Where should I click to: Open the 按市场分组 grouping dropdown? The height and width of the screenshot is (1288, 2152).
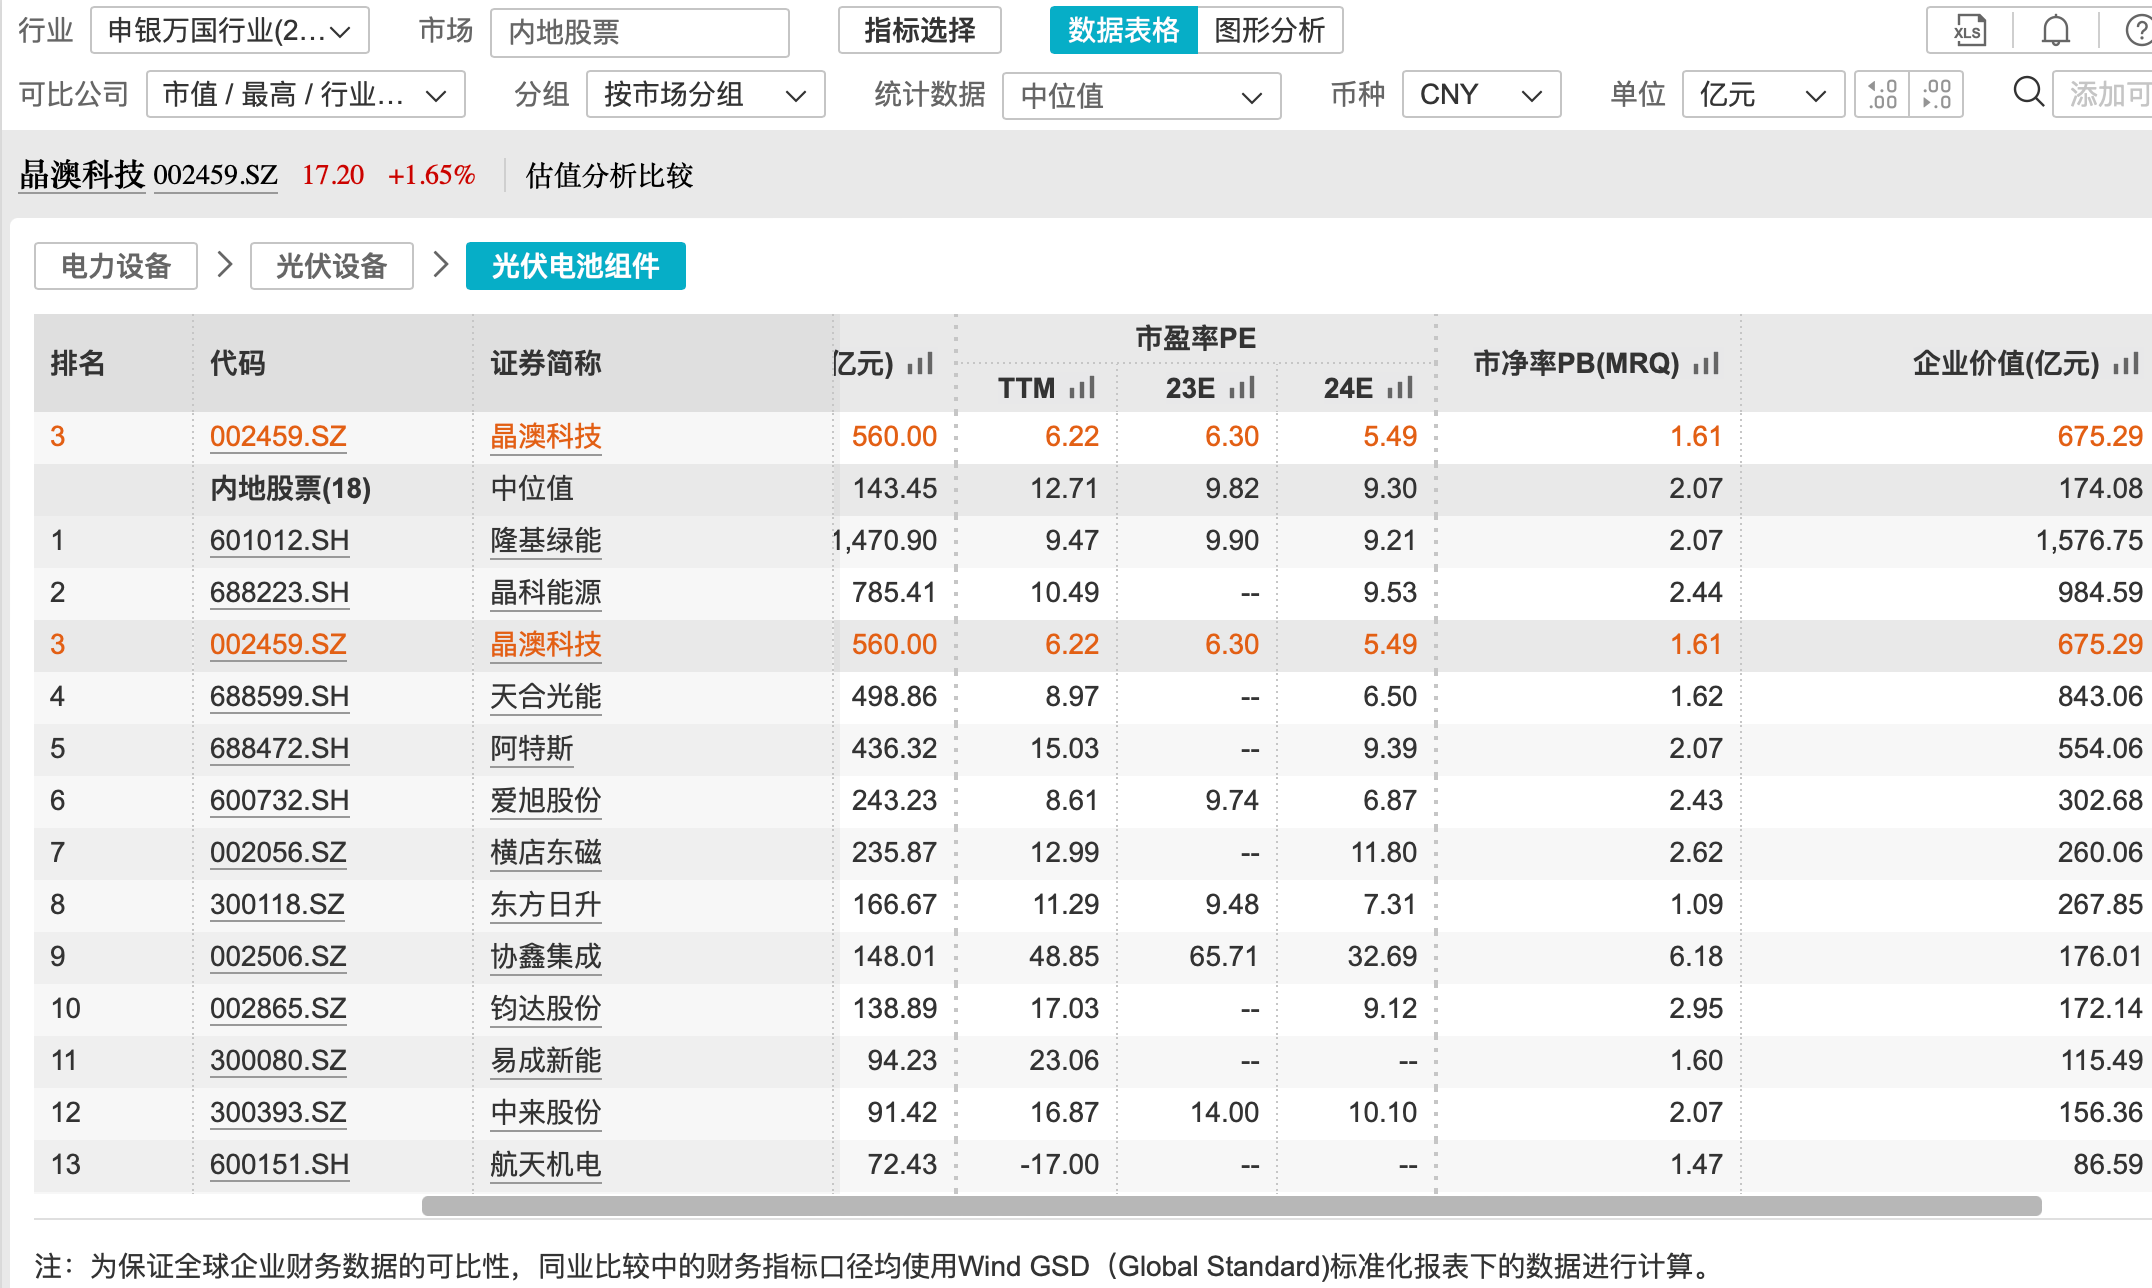click(706, 94)
